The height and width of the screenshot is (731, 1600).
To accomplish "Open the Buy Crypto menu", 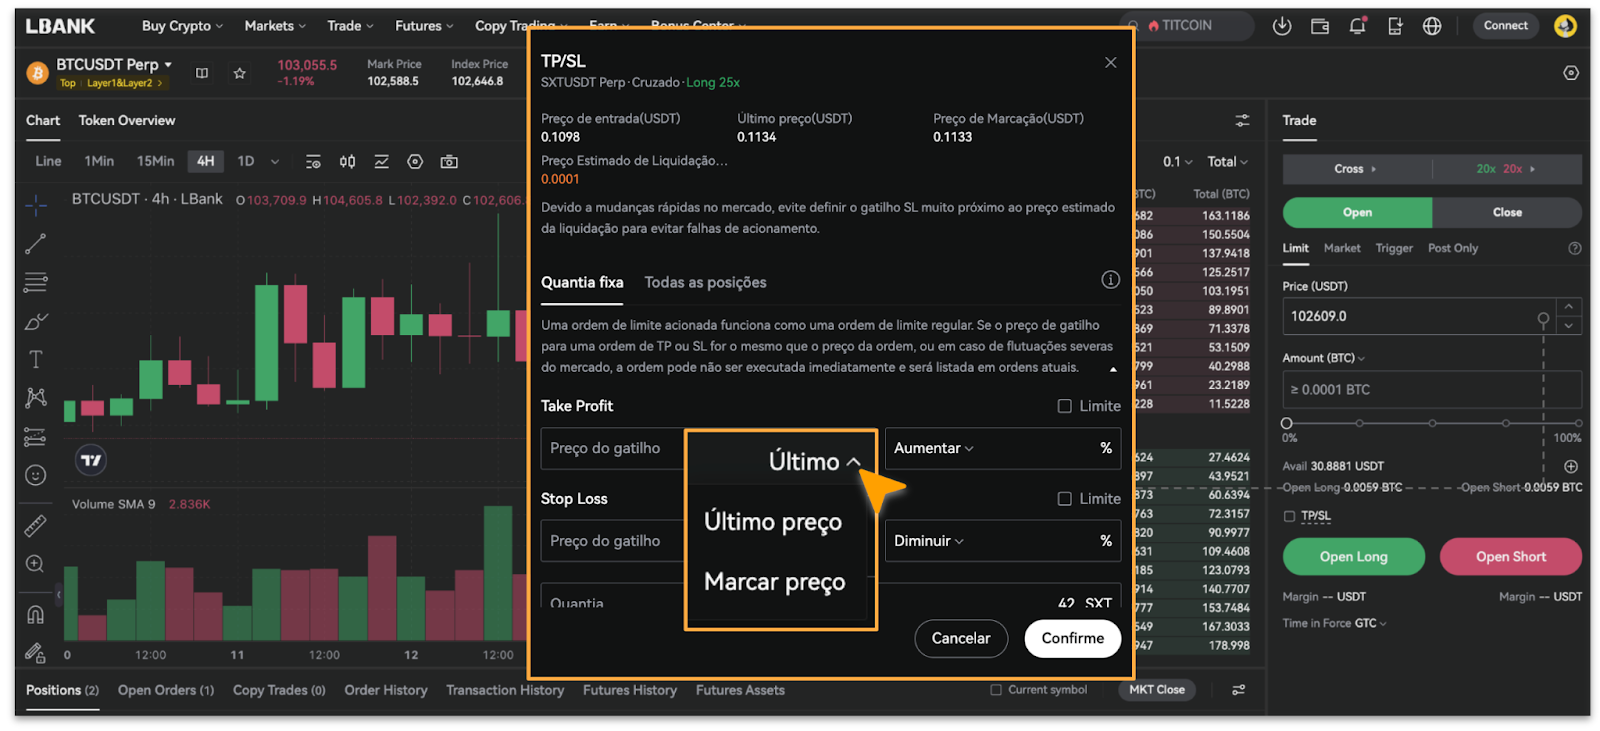I will [182, 26].
